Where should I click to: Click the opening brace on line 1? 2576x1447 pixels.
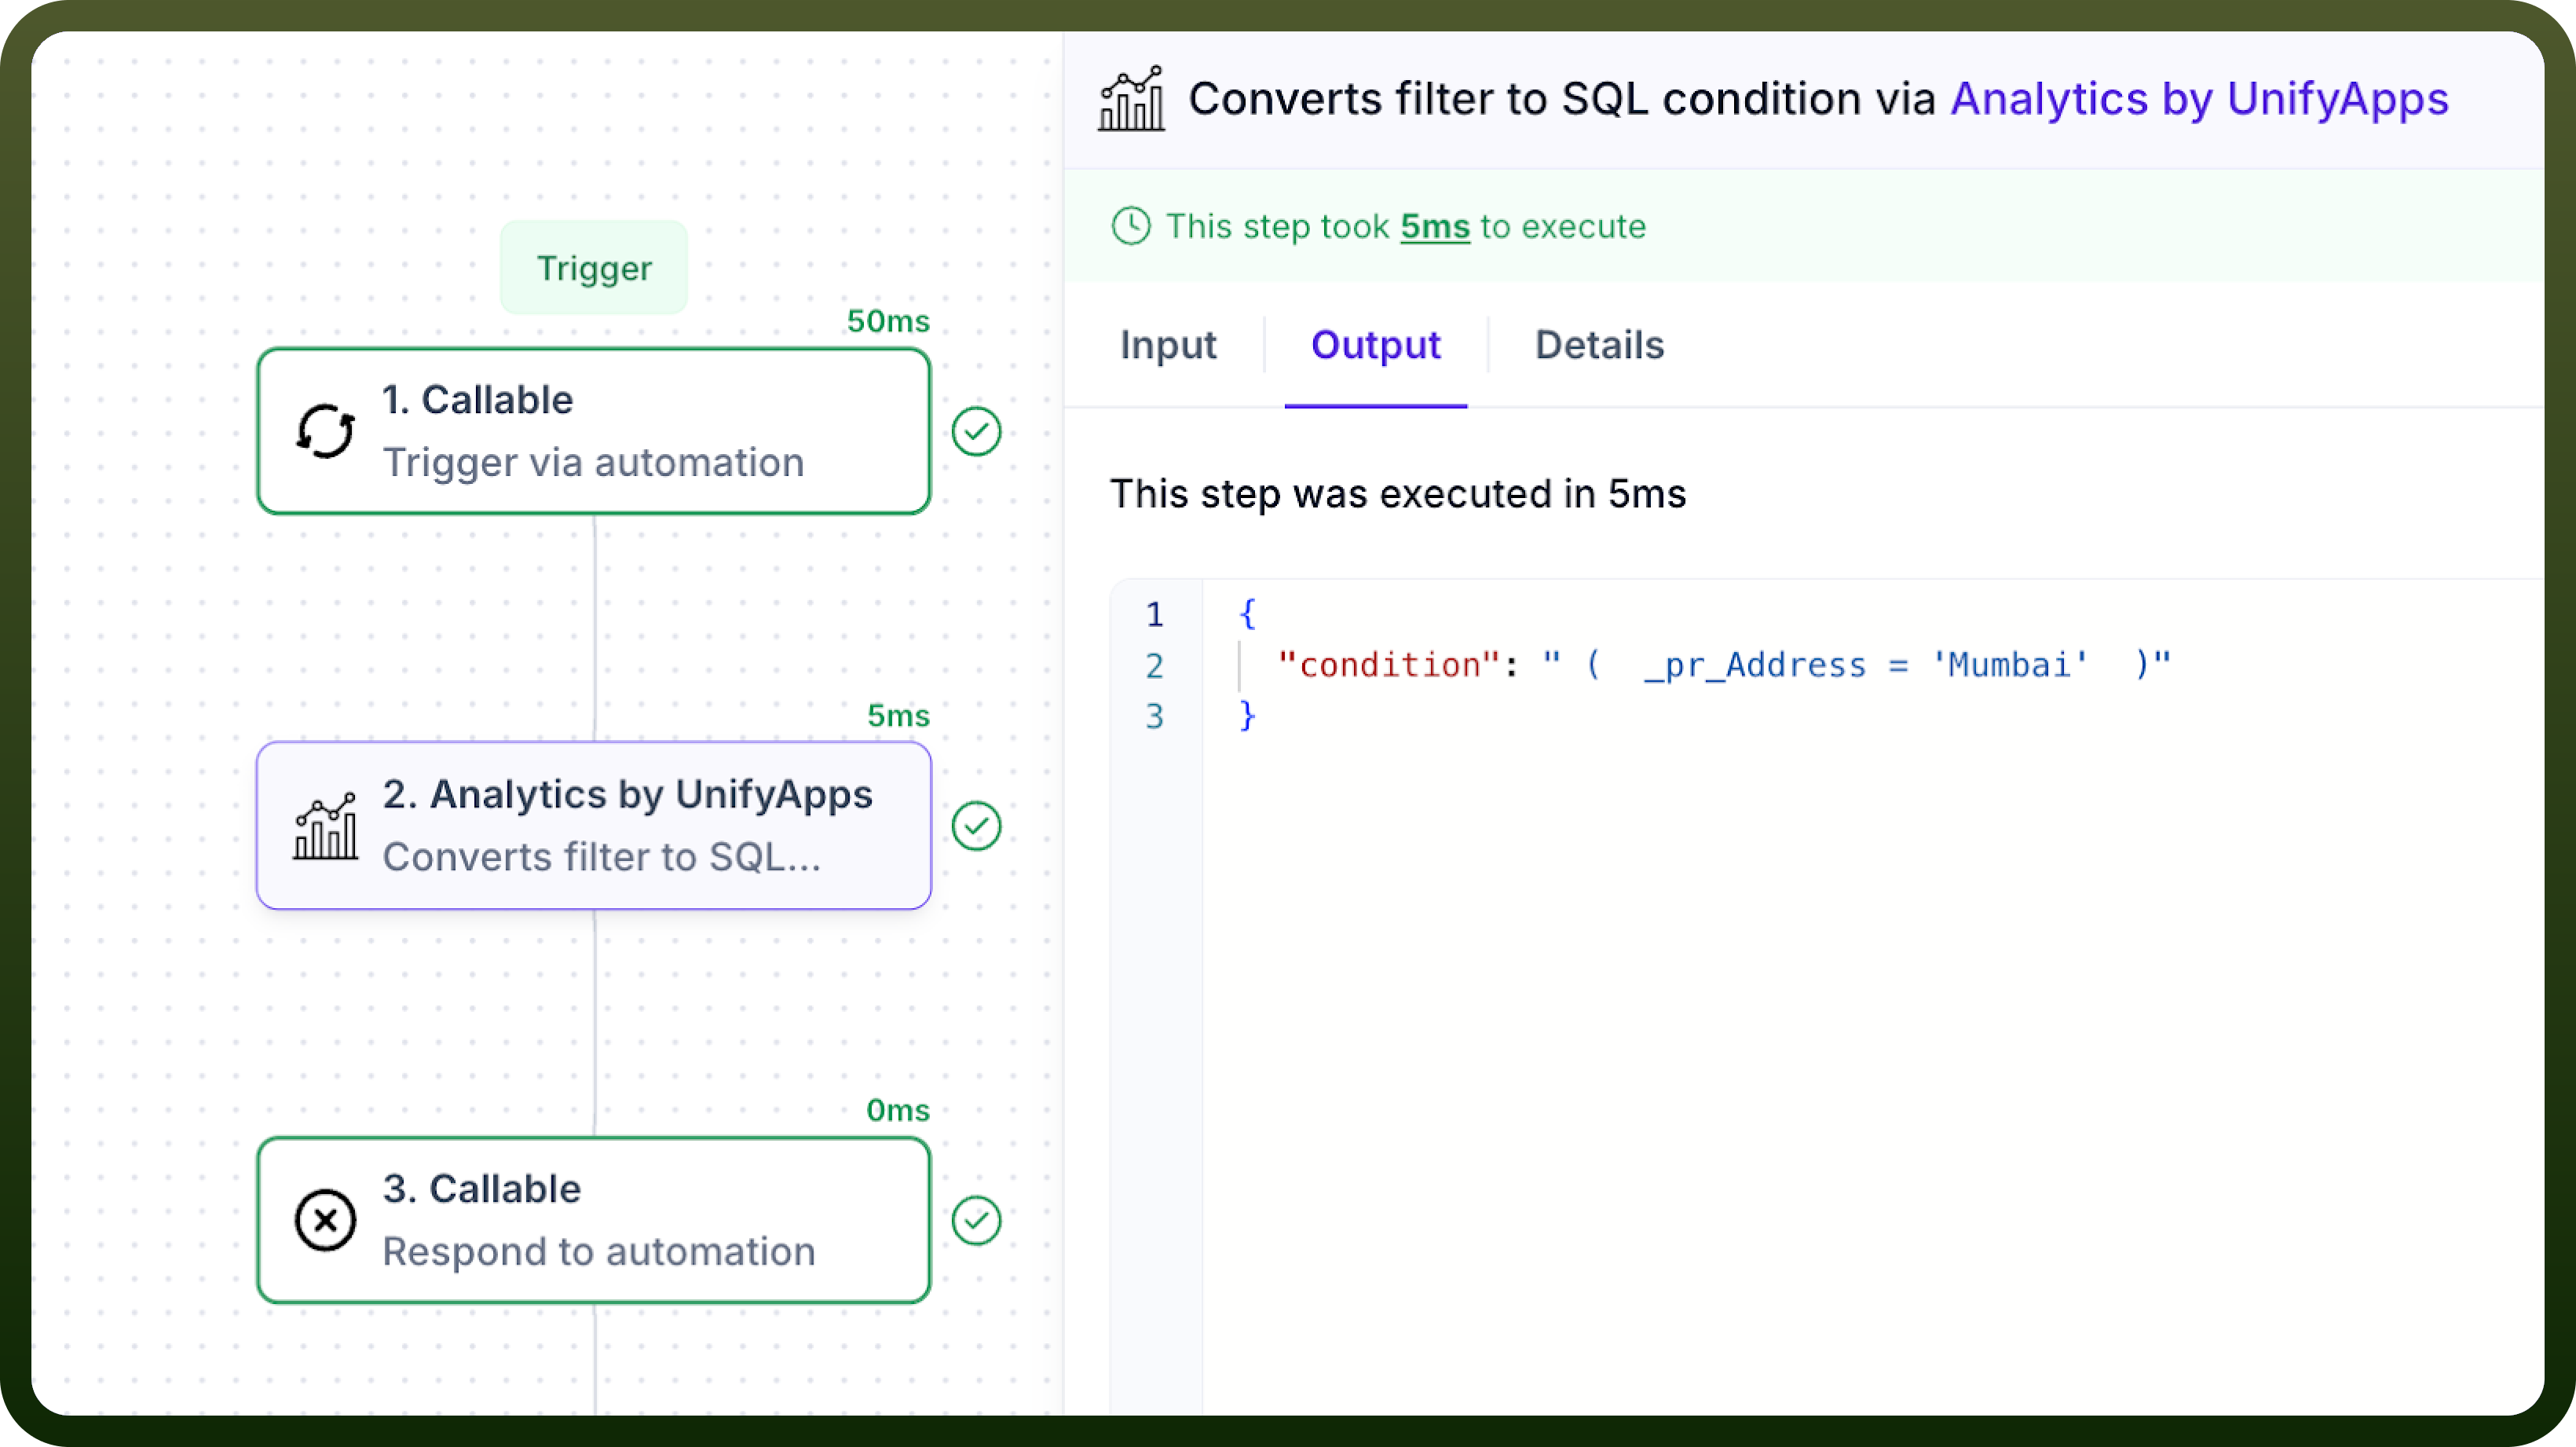[1247, 614]
